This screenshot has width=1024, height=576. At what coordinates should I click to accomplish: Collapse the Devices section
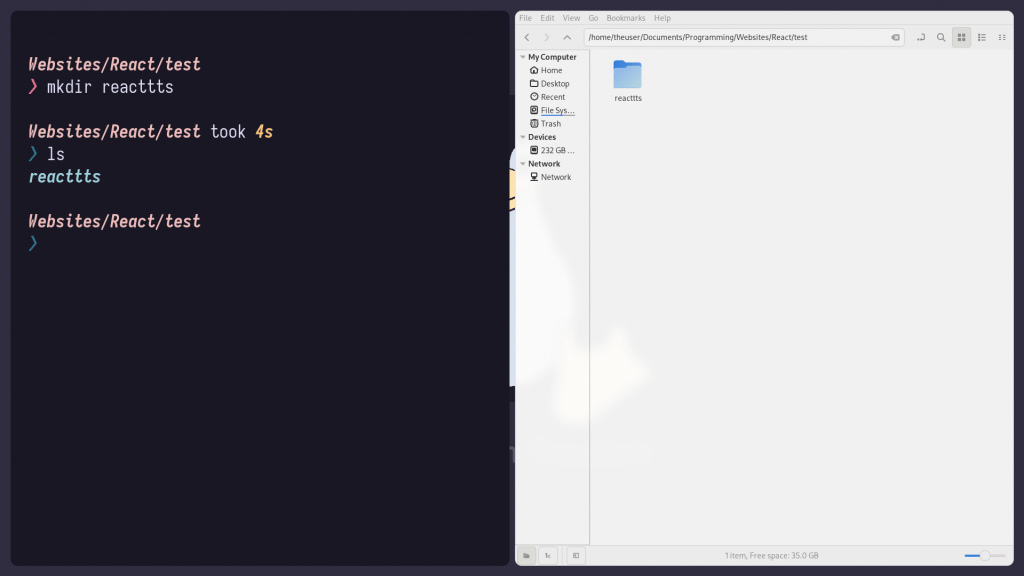tap(522, 137)
